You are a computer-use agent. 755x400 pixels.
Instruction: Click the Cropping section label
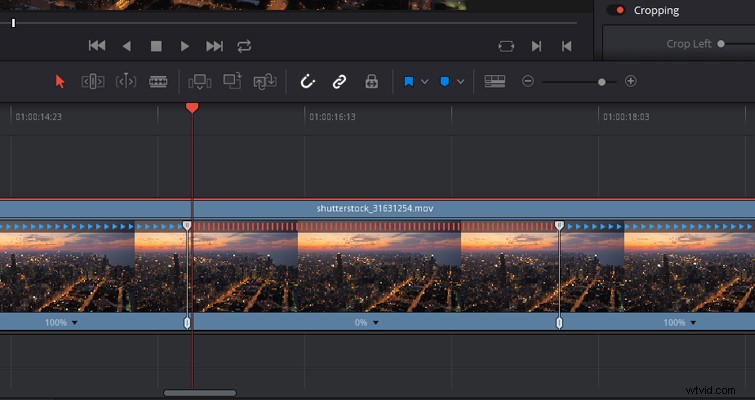656,11
